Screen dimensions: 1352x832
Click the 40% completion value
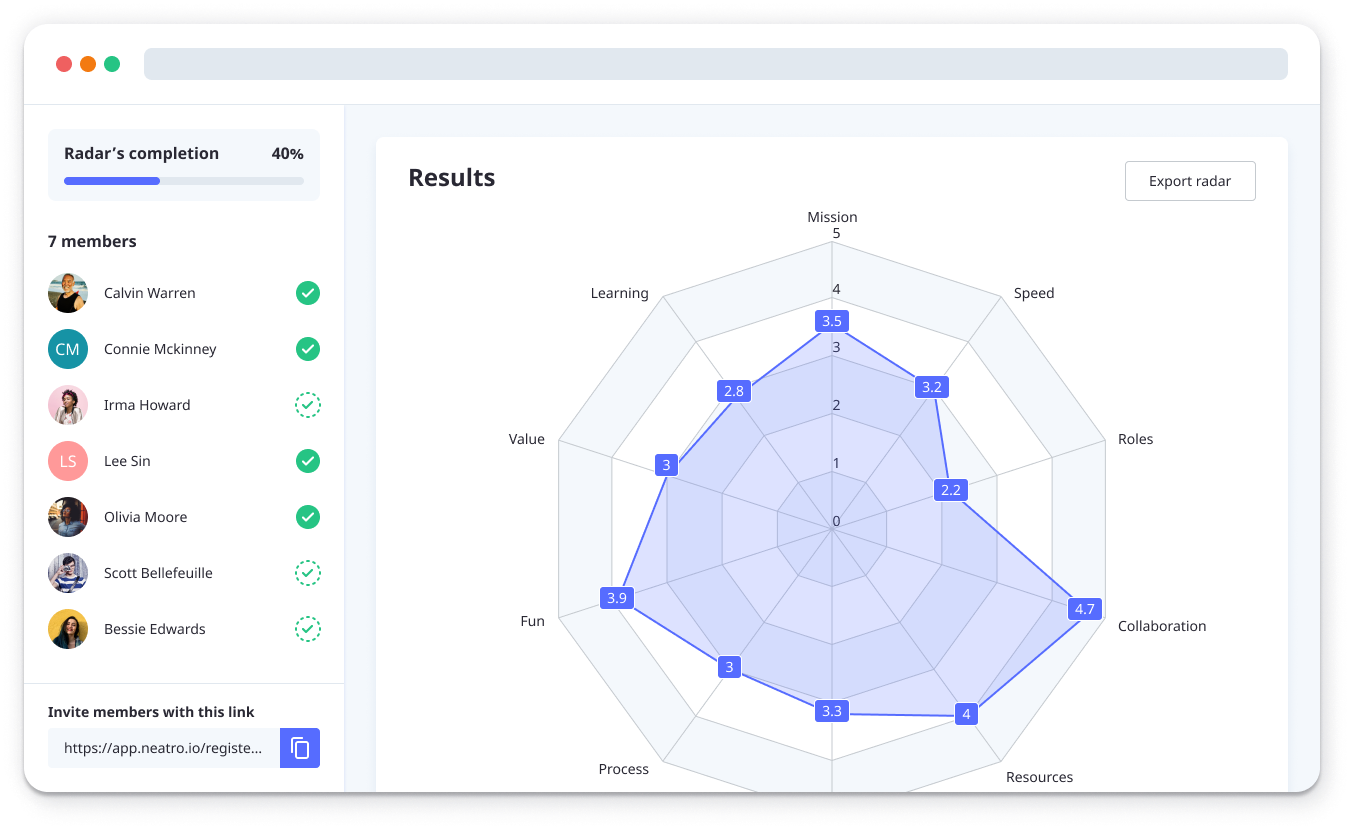[x=288, y=154]
